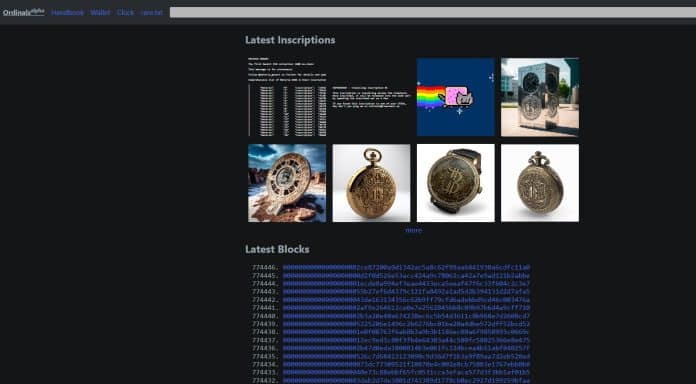Open the Handbook navigation link

[67, 12]
